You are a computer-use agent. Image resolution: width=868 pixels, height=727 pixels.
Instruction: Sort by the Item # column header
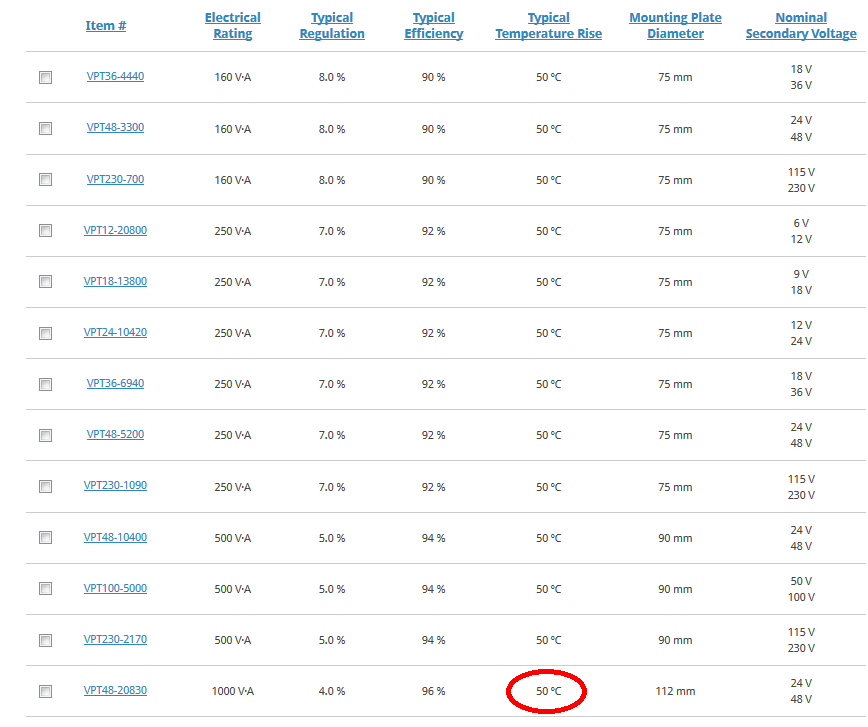click(x=106, y=25)
